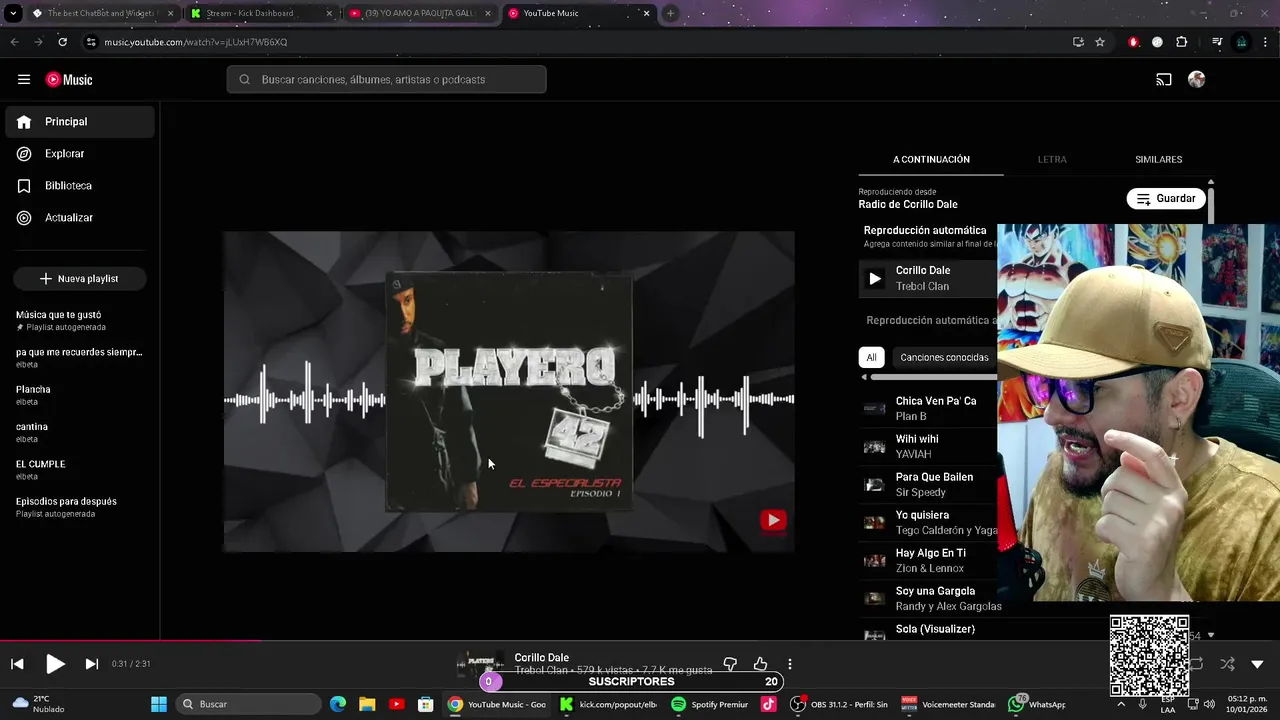Open Chrome extensions puzzle icon
This screenshot has width=1280, height=720.
[1182, 42]
